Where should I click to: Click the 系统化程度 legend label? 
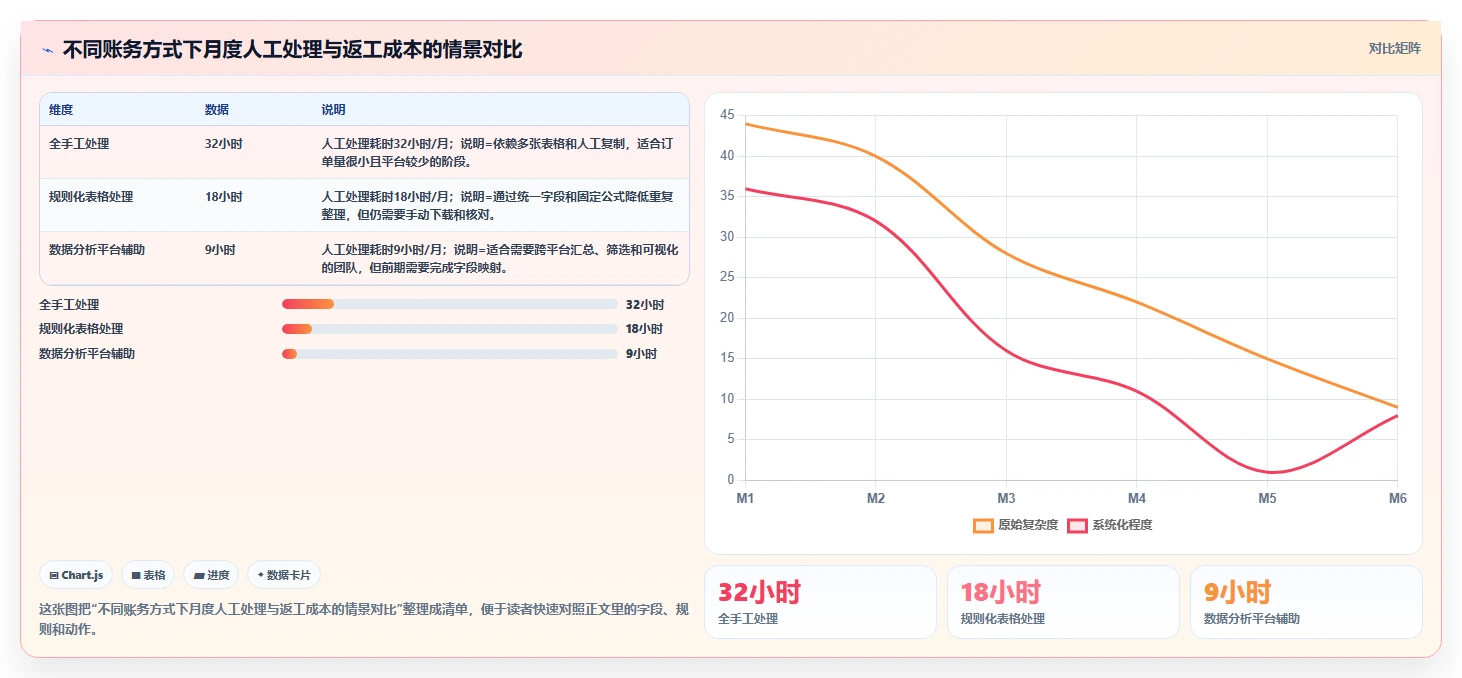pos(1122,525)
